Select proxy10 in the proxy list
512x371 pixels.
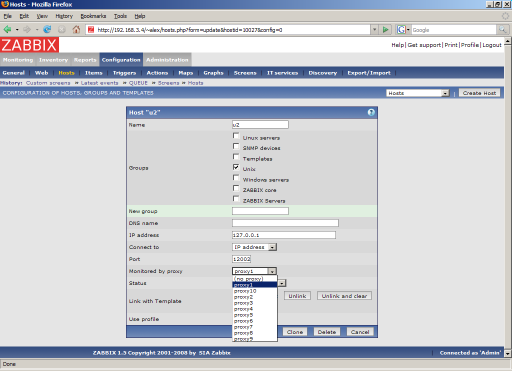click(x=255, y=291)
